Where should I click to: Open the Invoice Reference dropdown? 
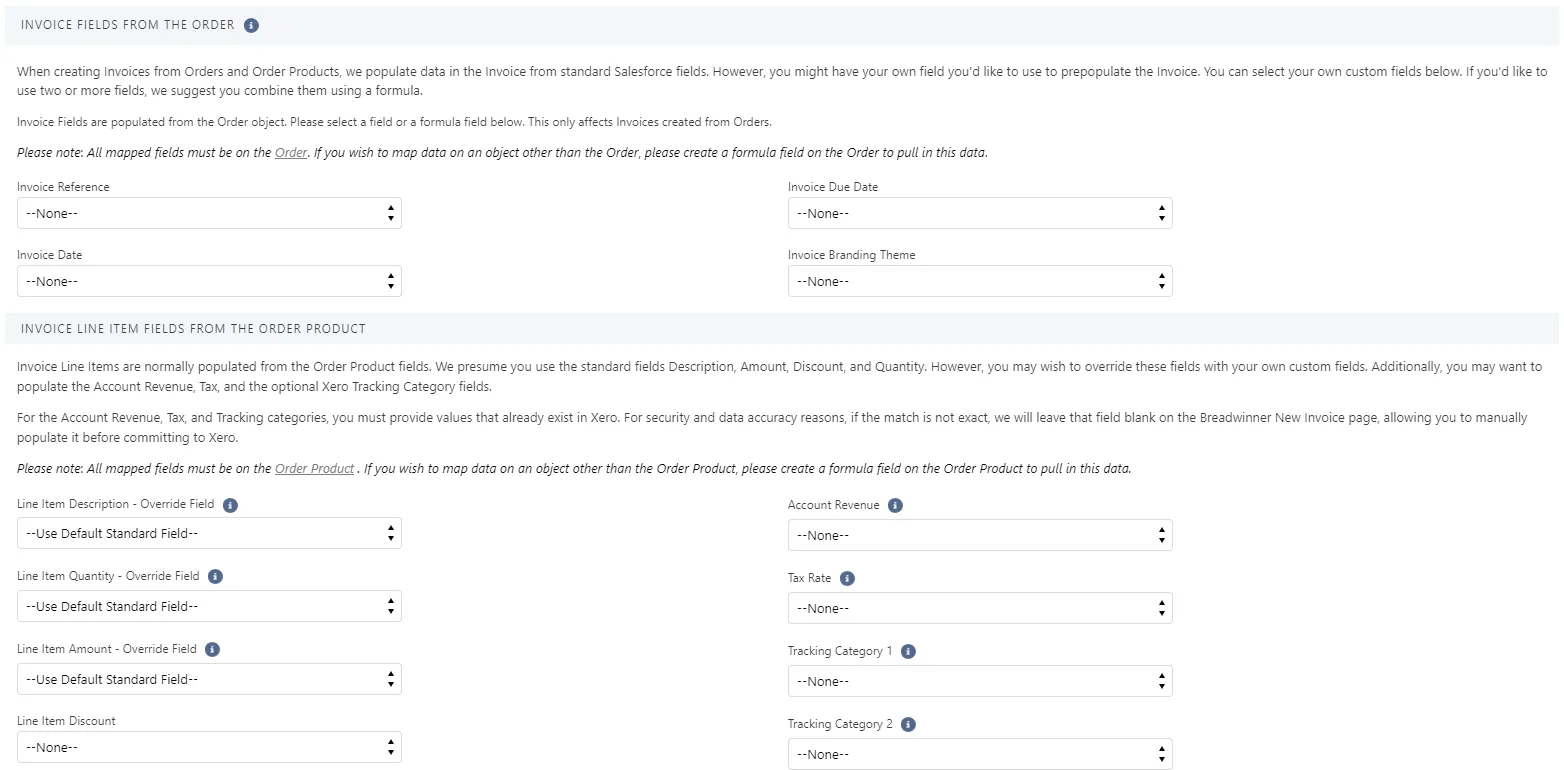(209, 213)
